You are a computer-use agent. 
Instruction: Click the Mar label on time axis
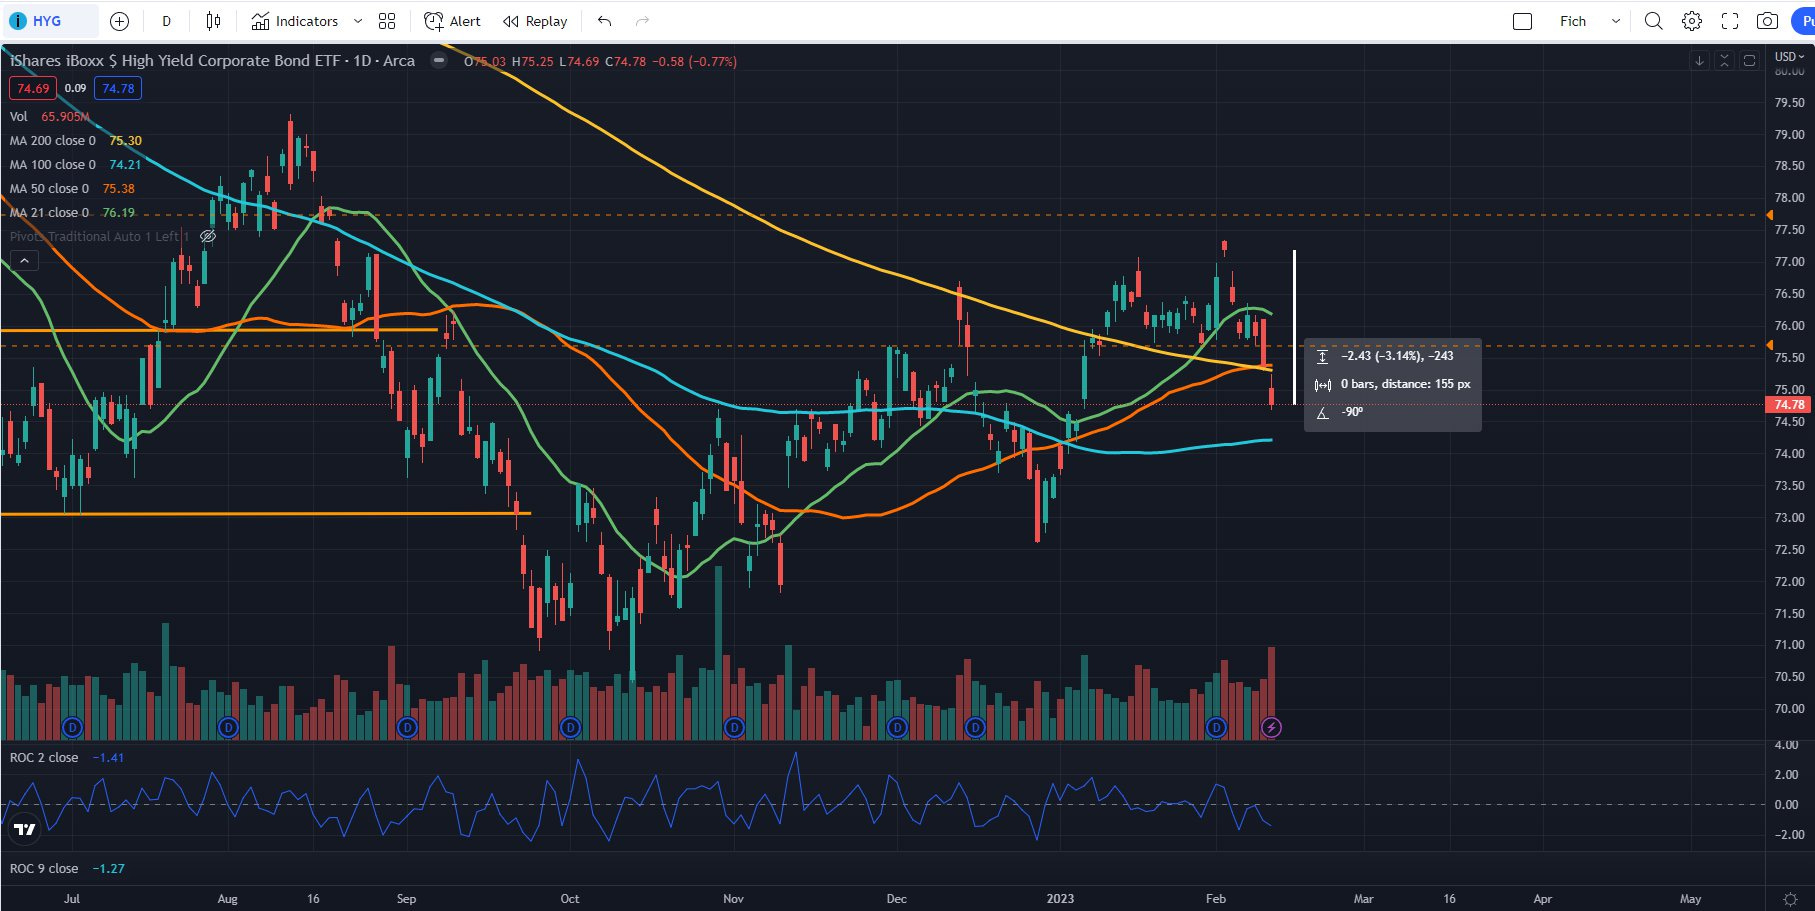point(1363,899)
